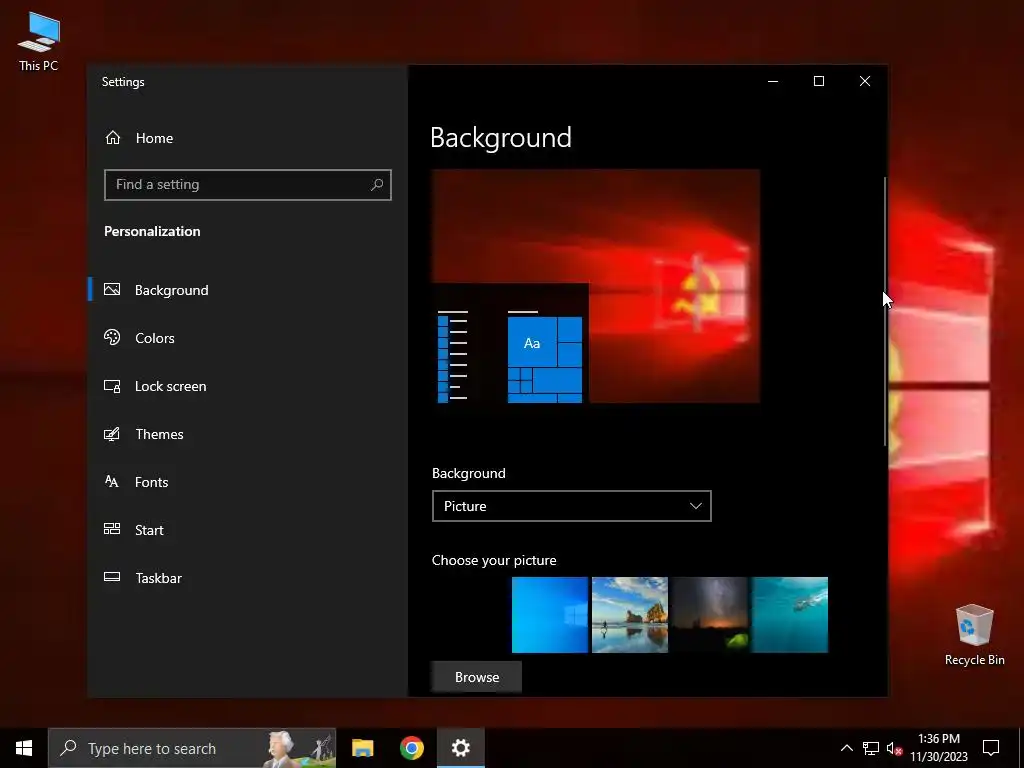Open the Windows Start button

click(x=24, y=748)
